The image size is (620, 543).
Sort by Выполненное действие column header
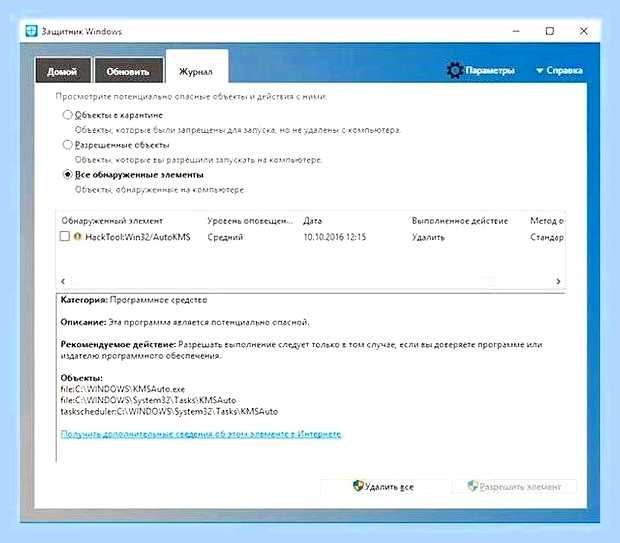pyautogui.click(x=460, y=221)
